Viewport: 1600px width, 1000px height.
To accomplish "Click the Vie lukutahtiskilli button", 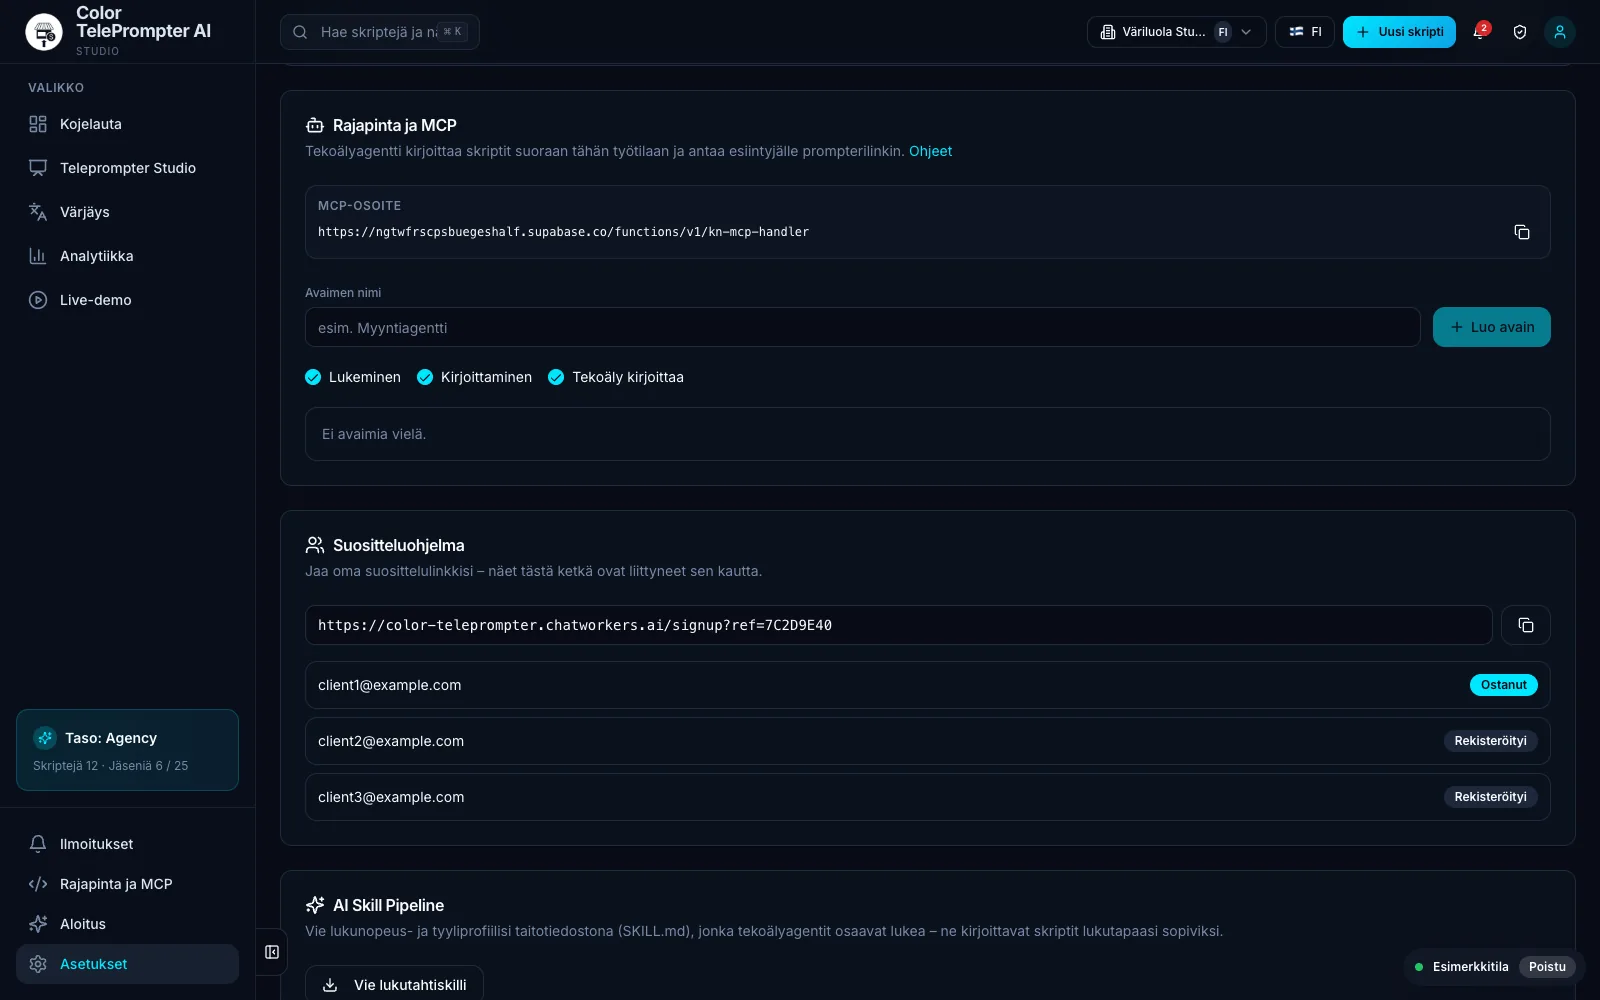I will coord(394,984).
